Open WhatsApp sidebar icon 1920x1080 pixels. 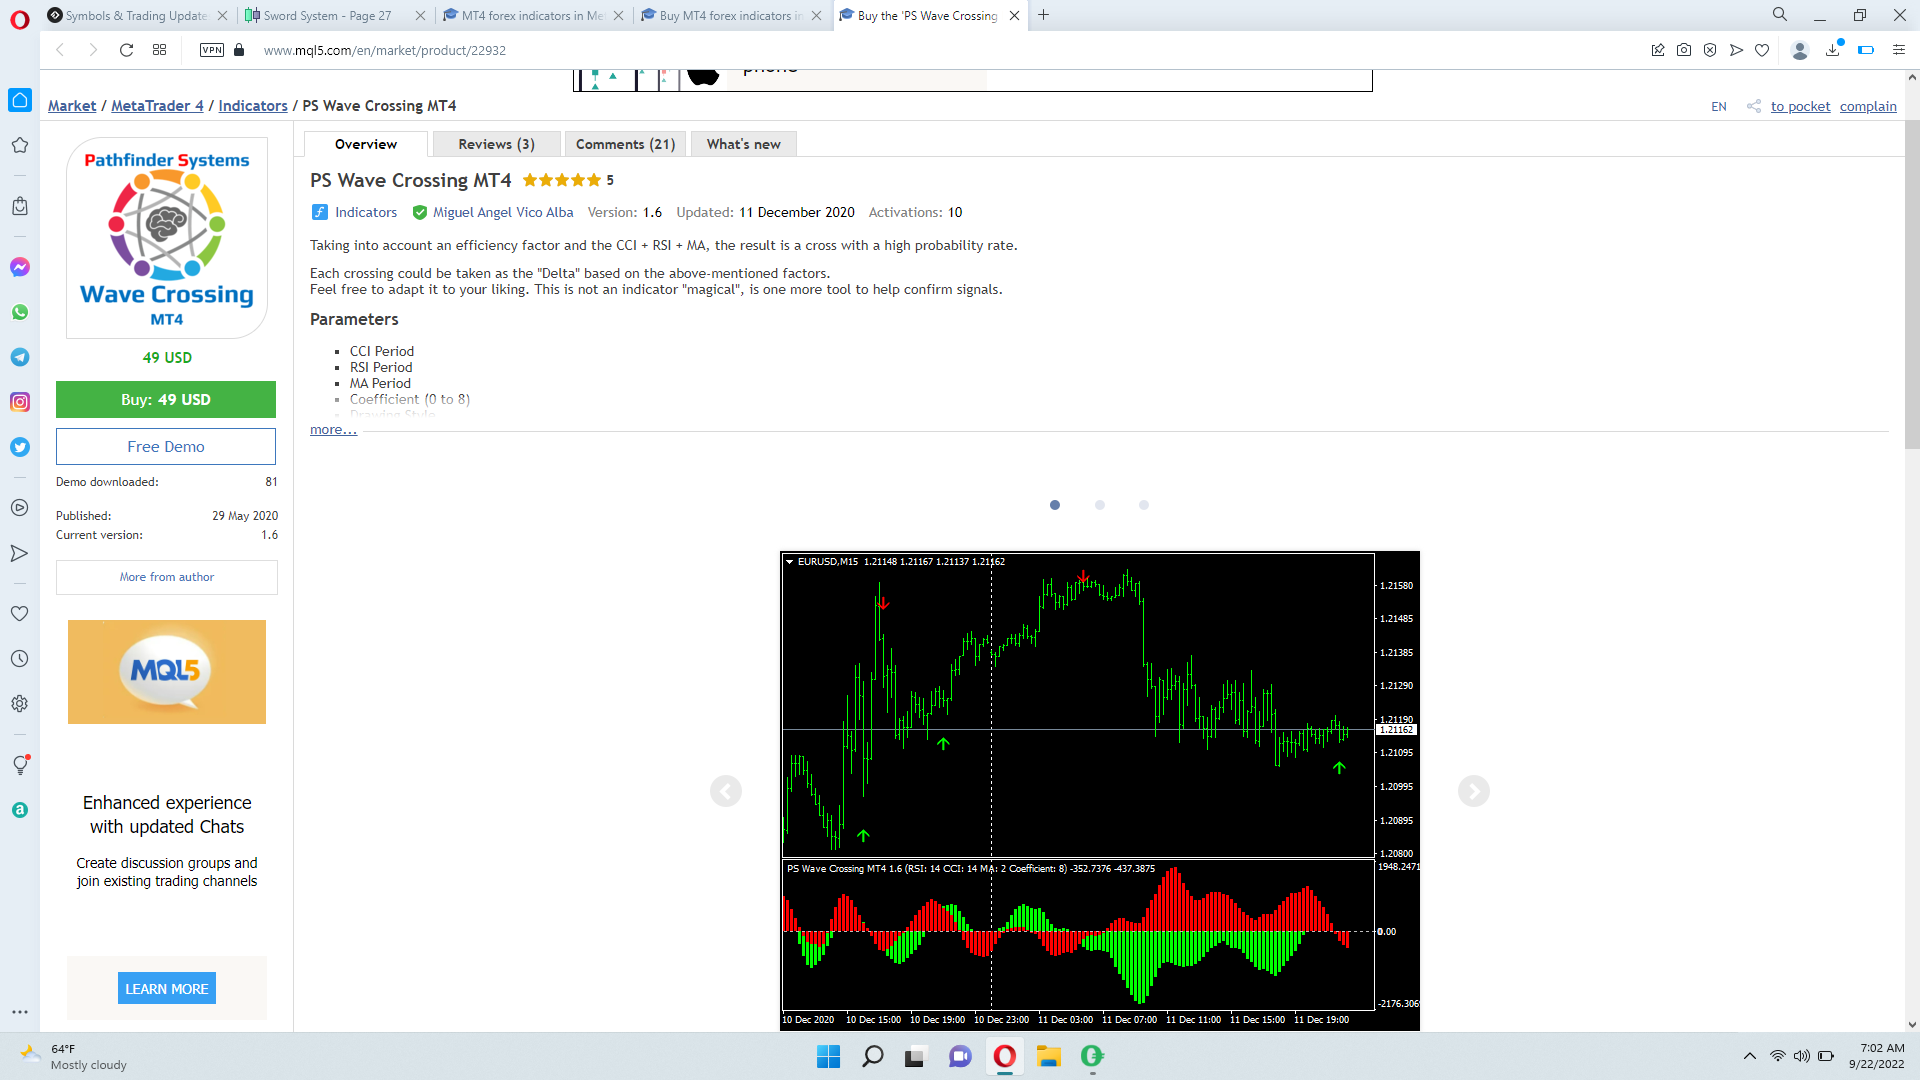point(20,312)
